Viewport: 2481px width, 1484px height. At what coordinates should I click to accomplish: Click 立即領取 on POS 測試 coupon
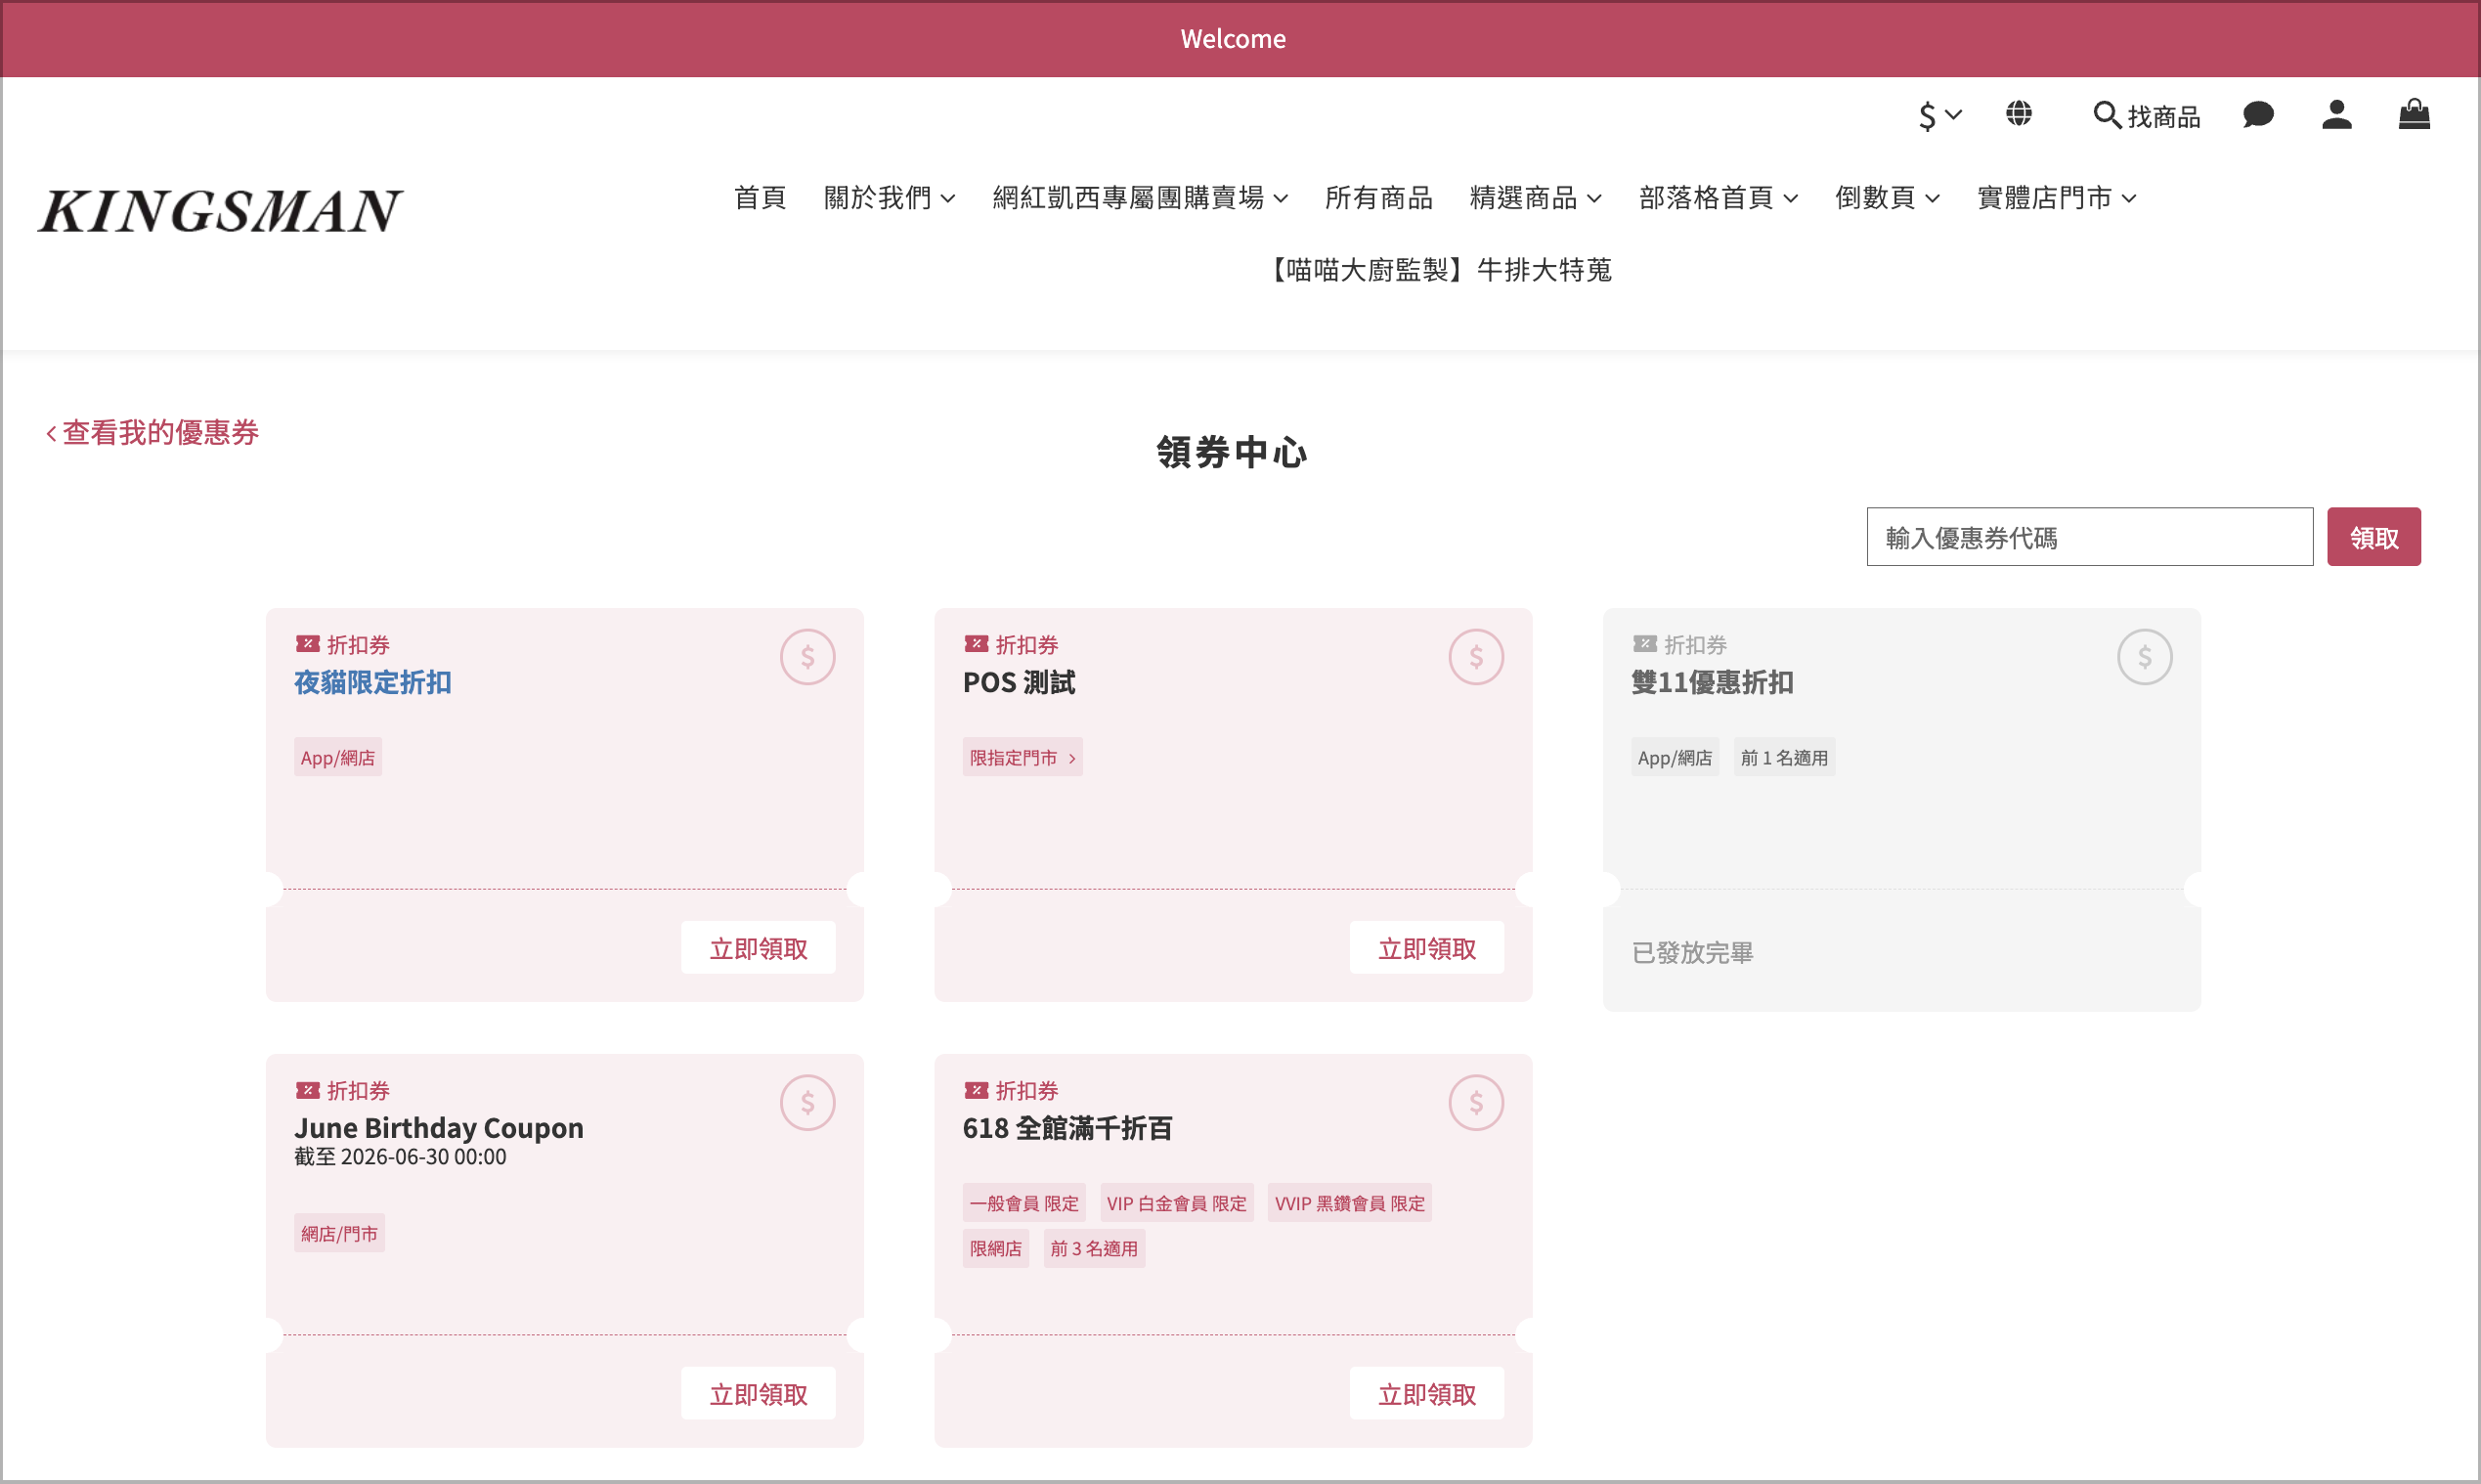[x=1427, y=948]
